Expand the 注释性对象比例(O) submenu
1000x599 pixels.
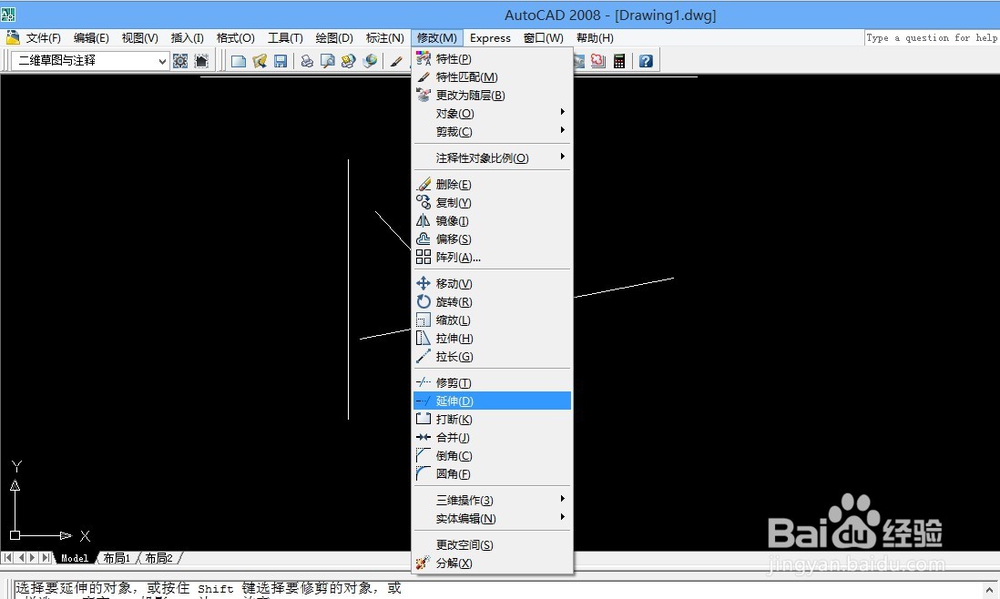pos(492,158)
